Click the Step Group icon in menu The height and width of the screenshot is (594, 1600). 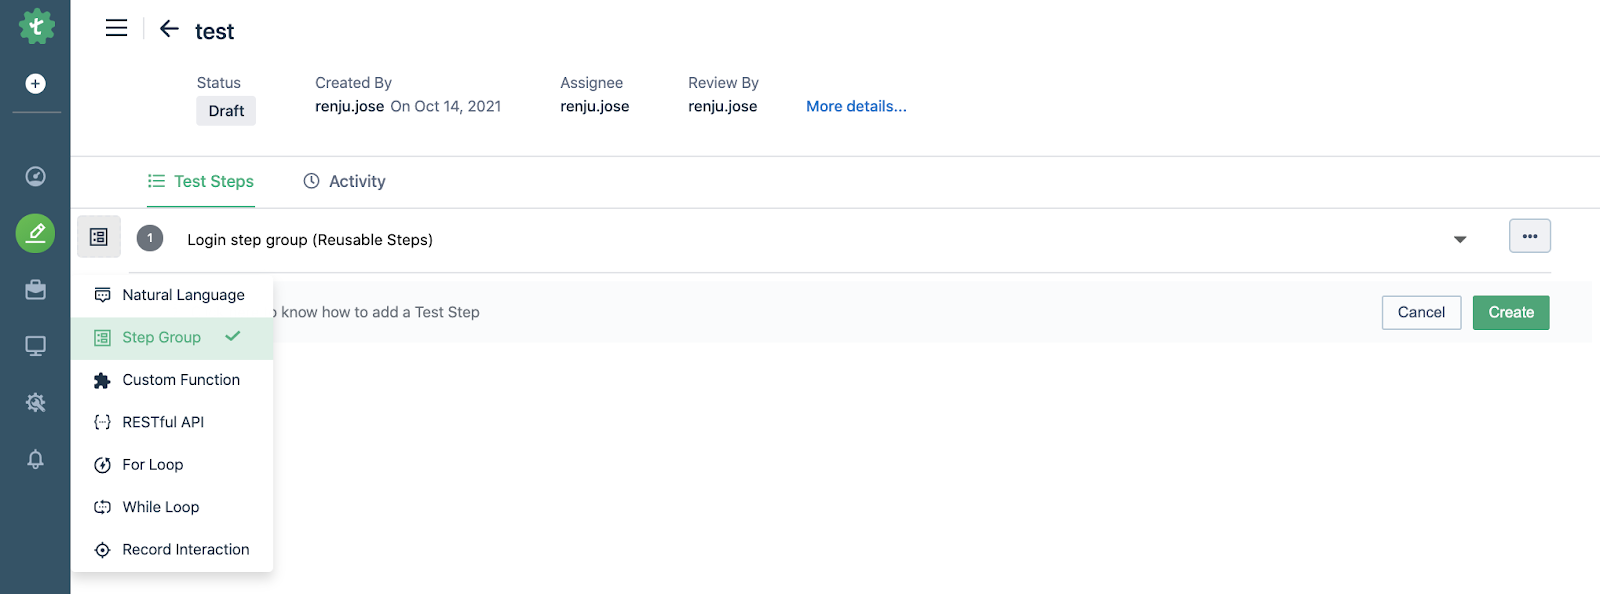102,338
